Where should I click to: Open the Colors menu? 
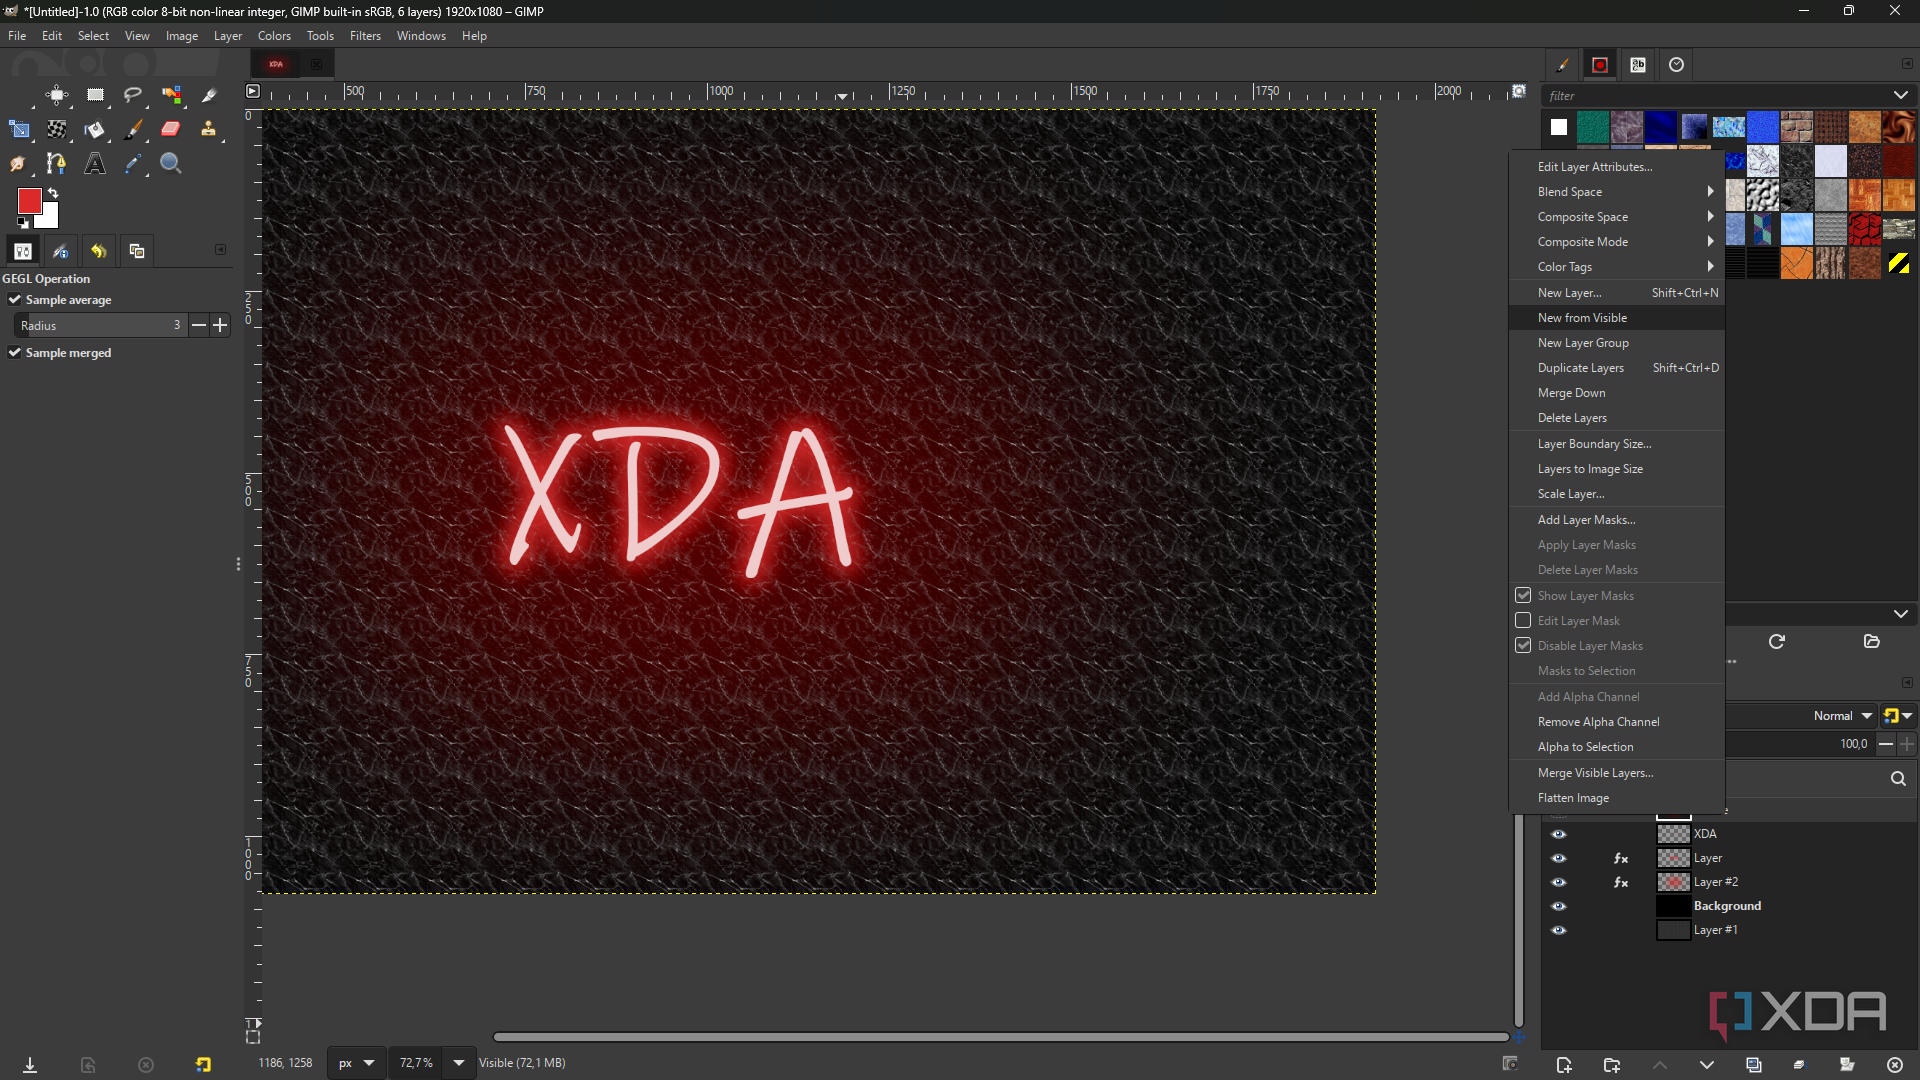pos(274,36)
